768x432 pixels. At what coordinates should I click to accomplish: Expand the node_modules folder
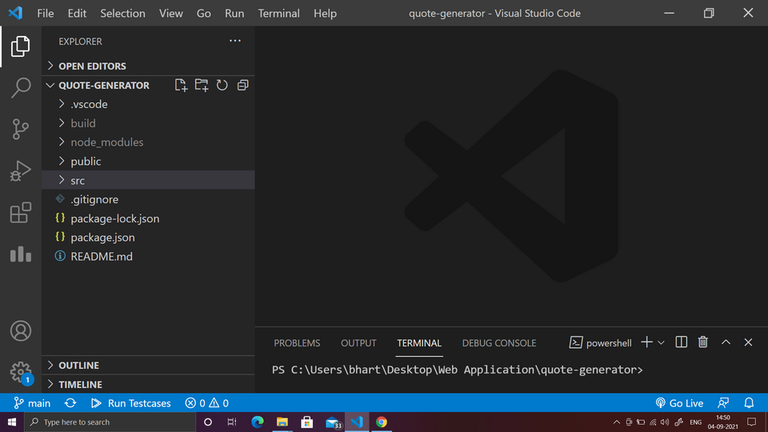[148, 143]
